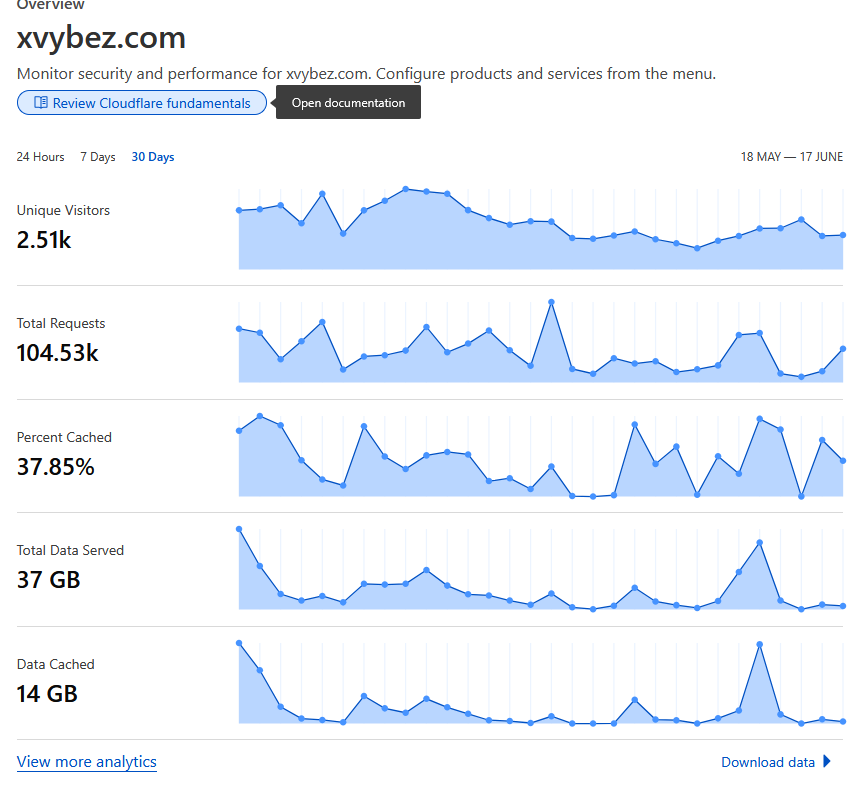Click the first data point in Total Data Served chart
The width and height of the screenshot is (854, 786).
tap(239, 529)
